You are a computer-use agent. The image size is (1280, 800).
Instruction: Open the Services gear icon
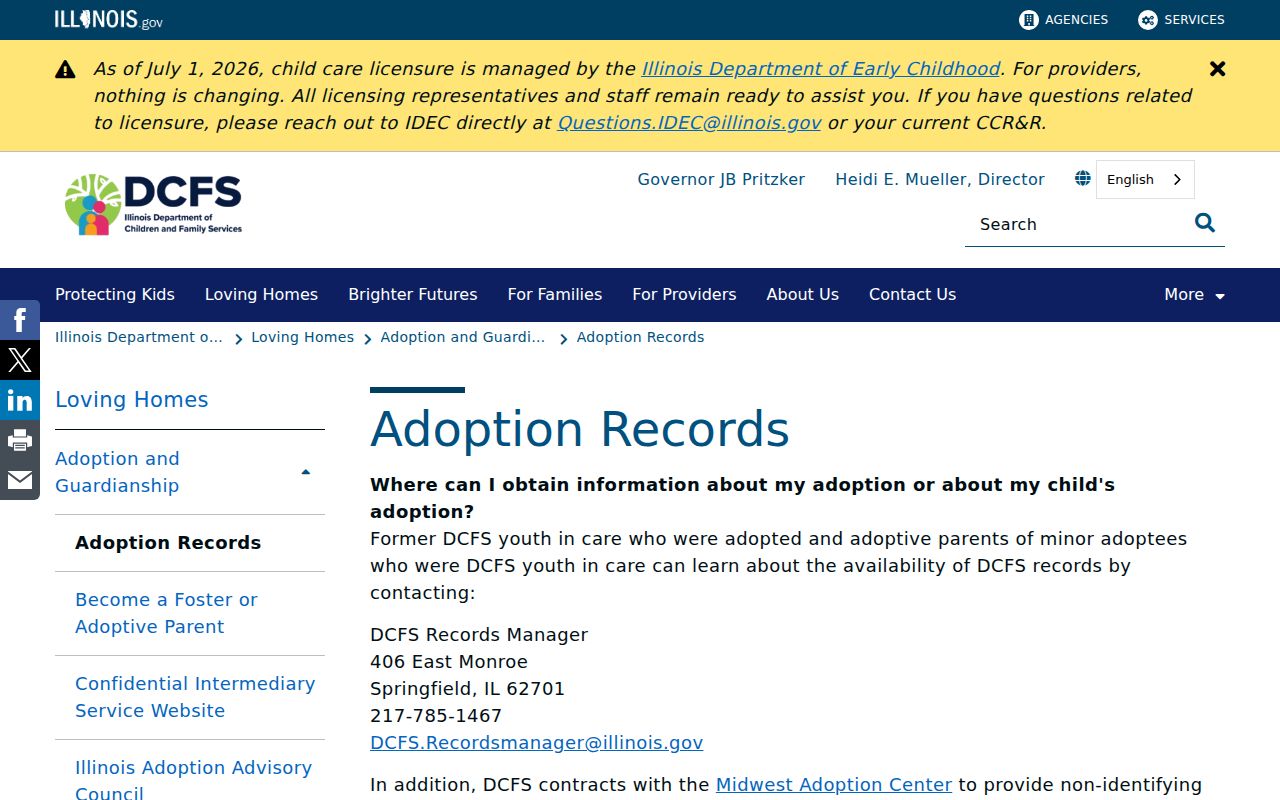(1148, 20)
